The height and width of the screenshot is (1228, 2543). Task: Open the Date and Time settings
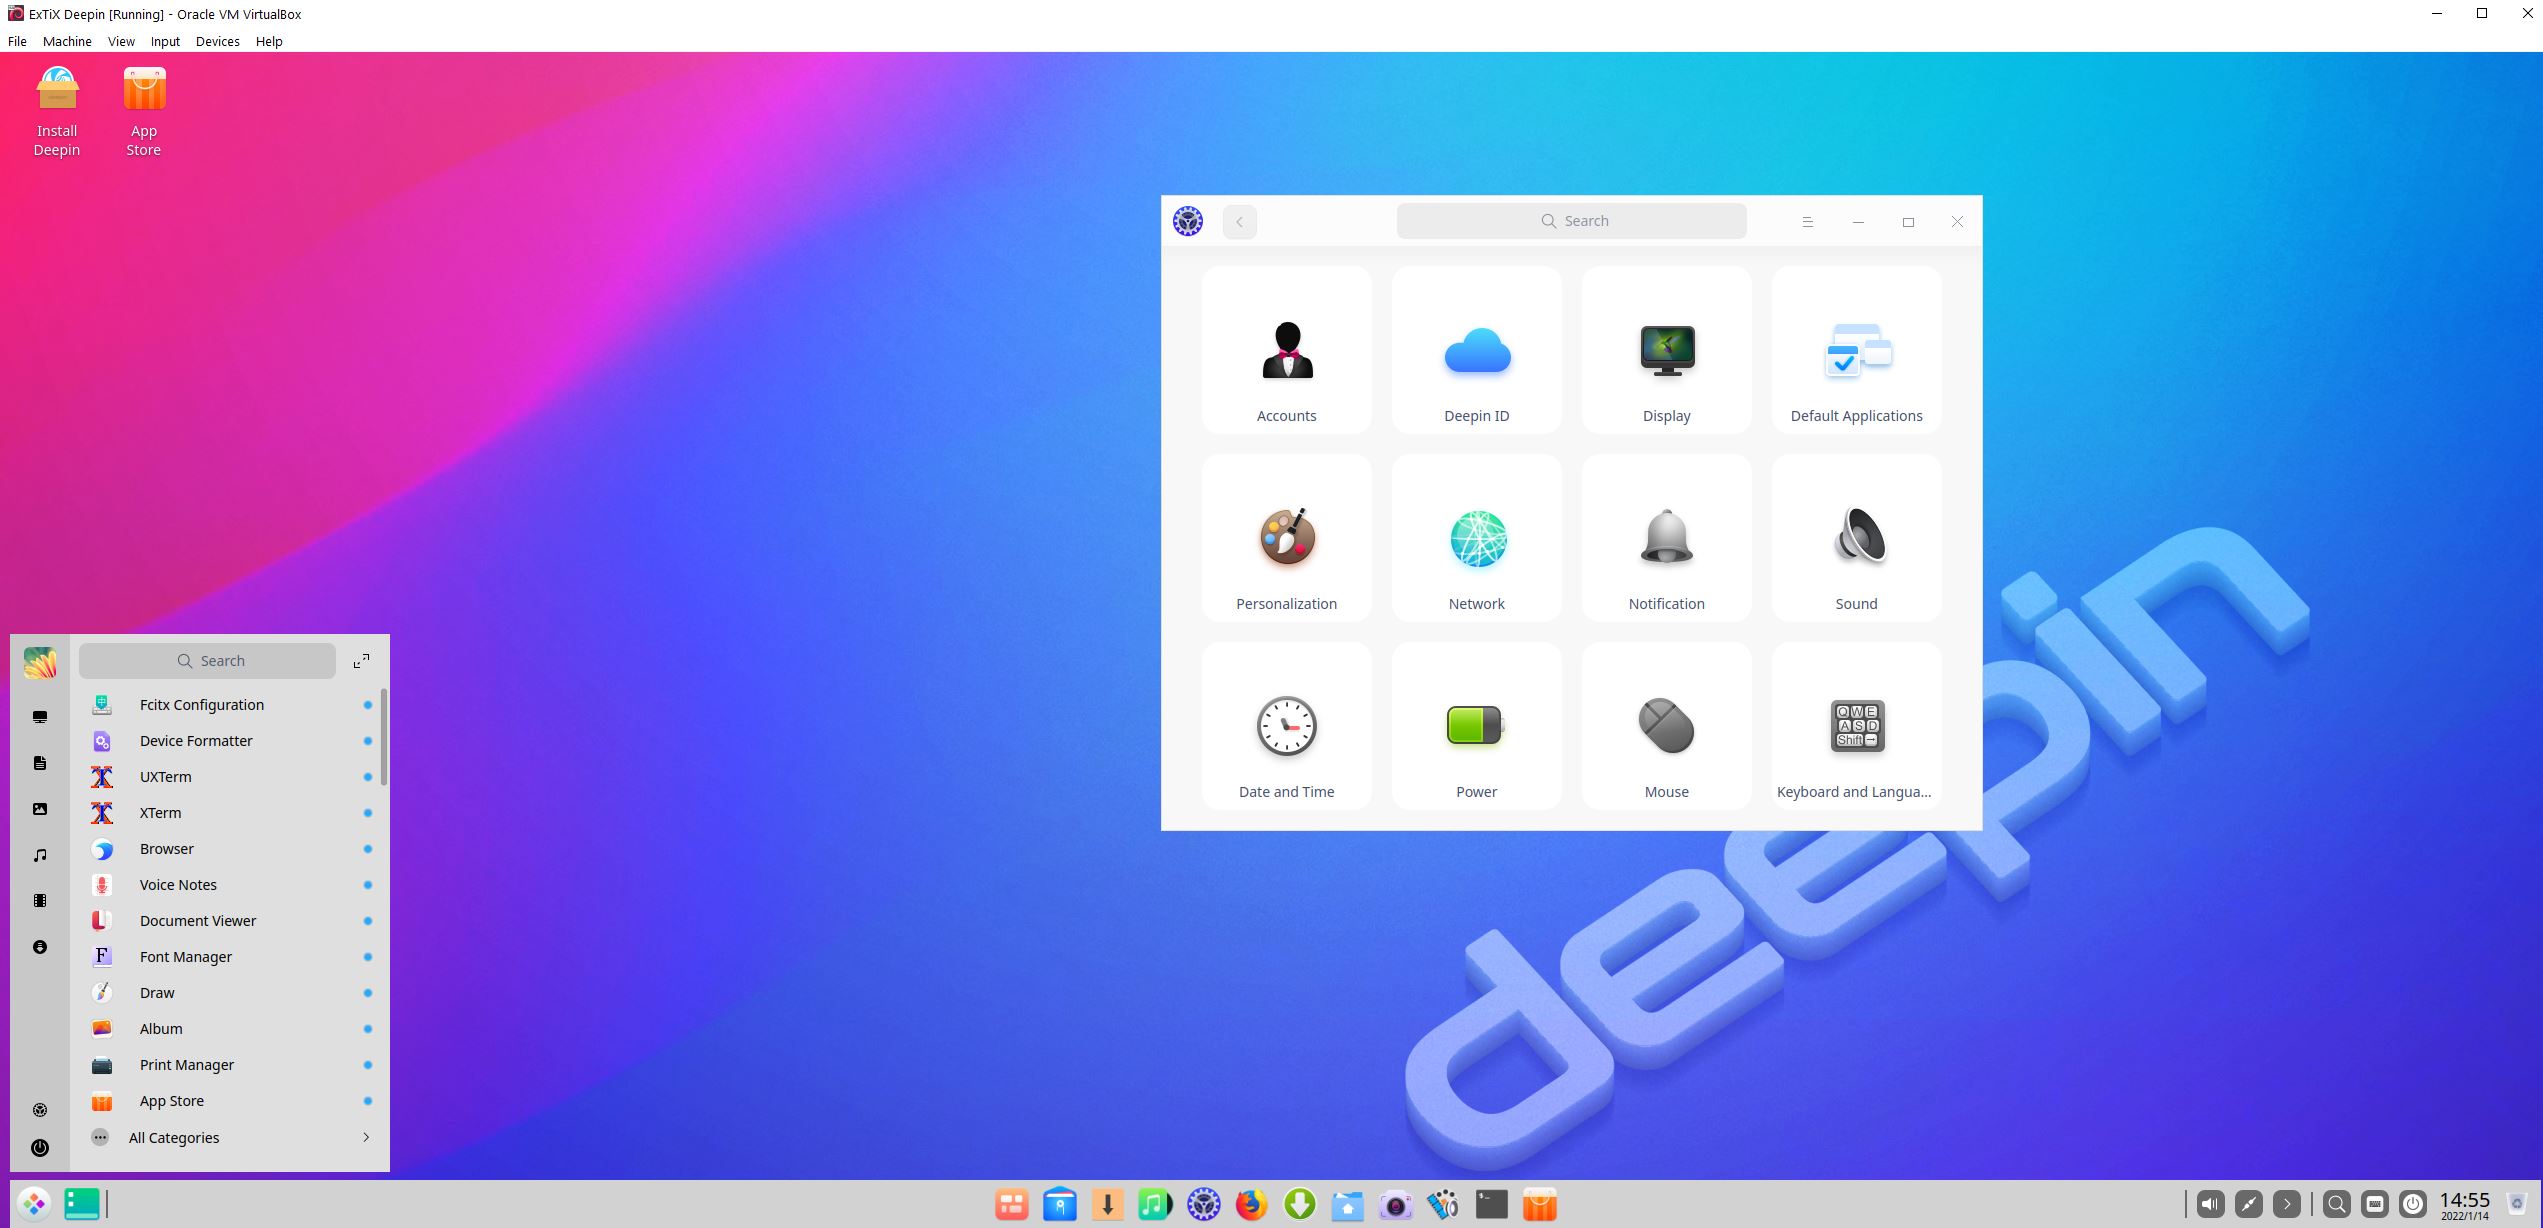coord(1286,726)
